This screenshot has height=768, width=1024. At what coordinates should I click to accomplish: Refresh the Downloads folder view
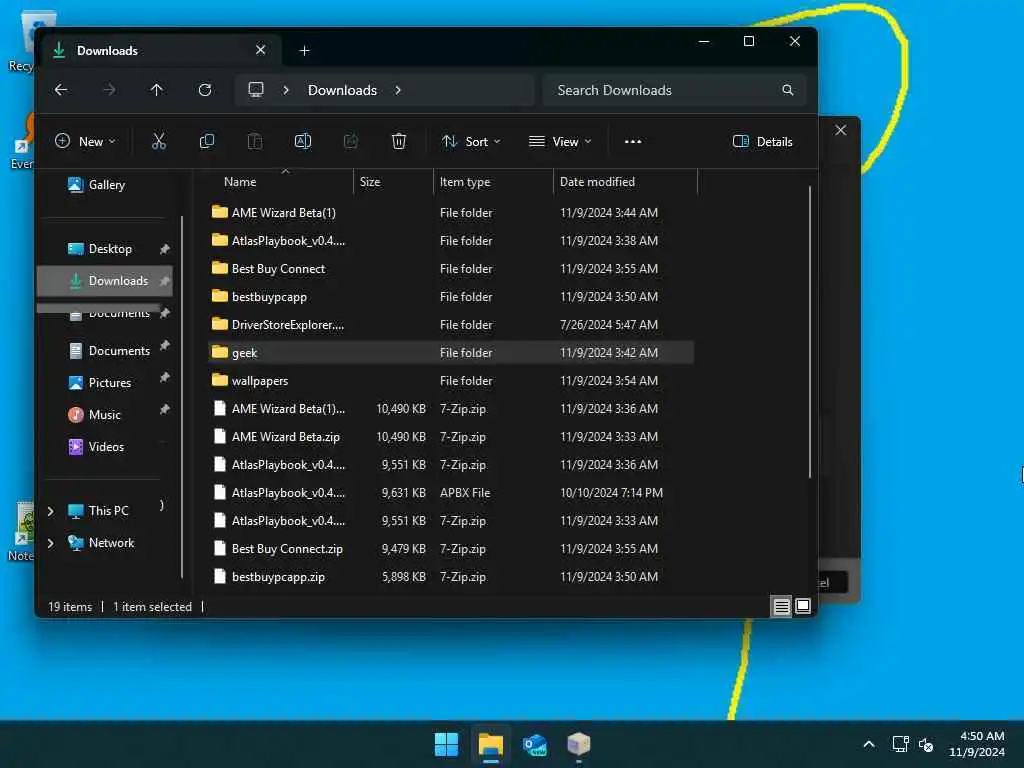(x=205, y=89)
